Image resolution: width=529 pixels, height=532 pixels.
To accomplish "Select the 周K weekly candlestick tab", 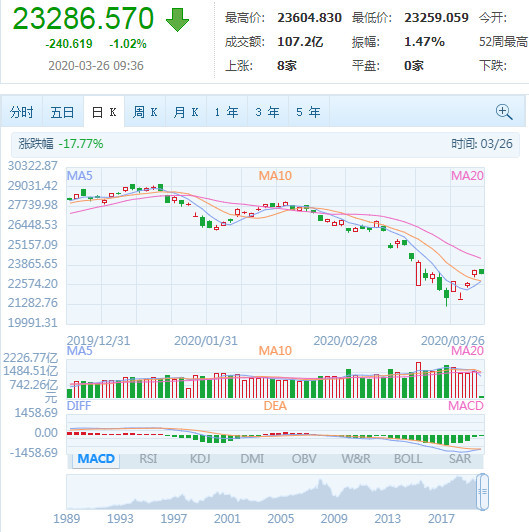I will pos(145,112).
